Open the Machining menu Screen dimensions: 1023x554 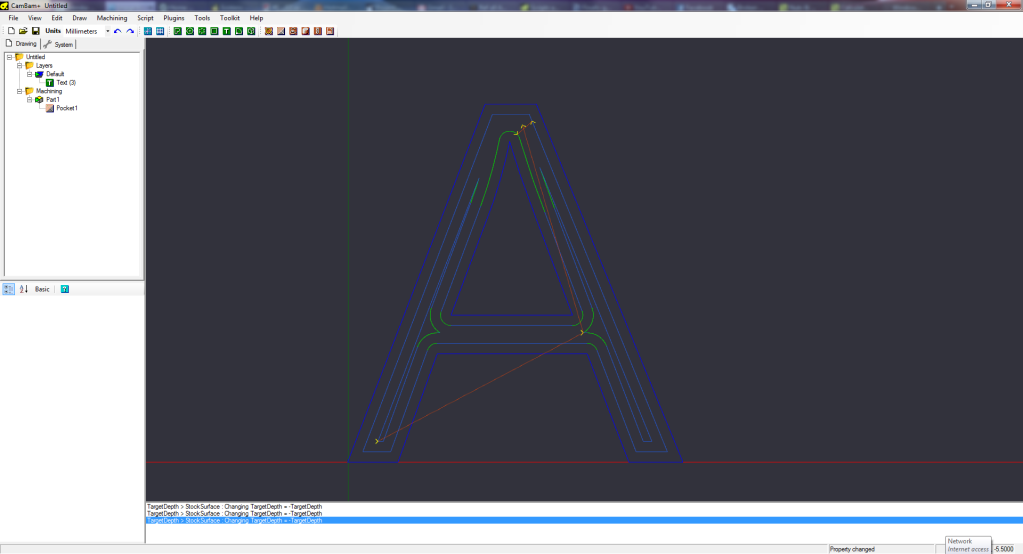(x=112, y=18)
